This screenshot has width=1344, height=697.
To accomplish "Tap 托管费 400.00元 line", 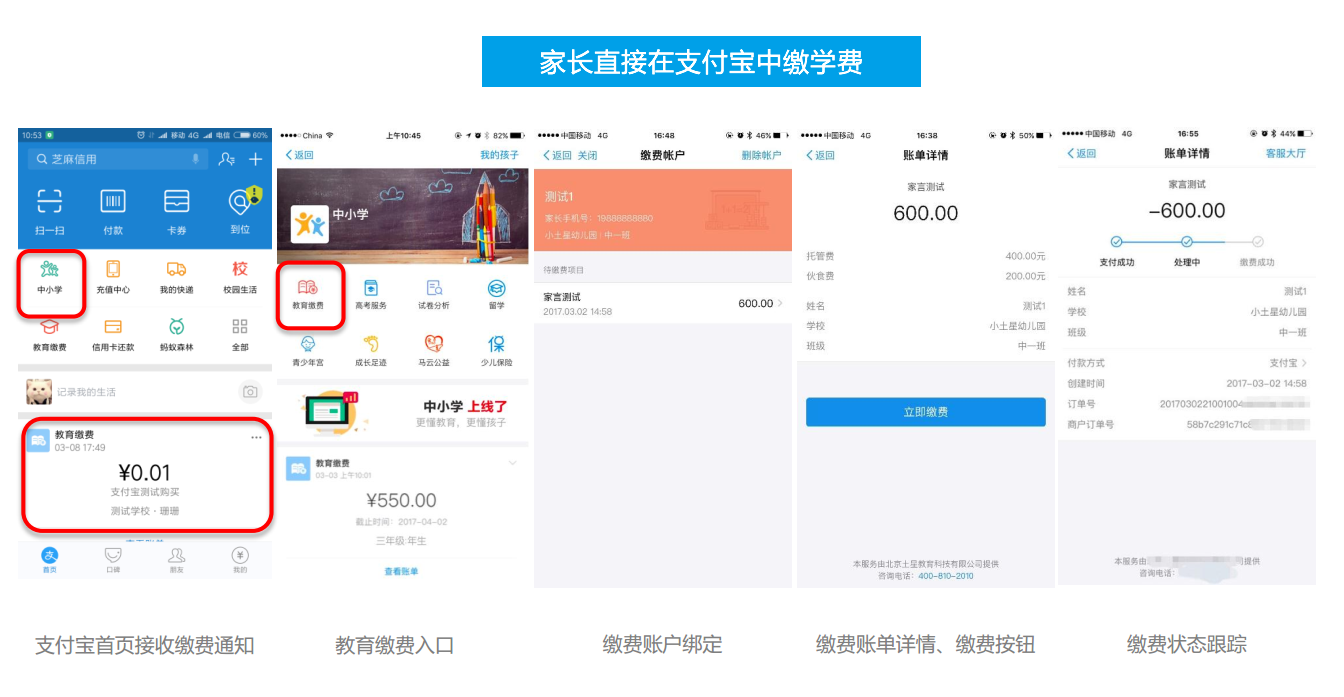I will pyautogui.click(x=926, y=257).
